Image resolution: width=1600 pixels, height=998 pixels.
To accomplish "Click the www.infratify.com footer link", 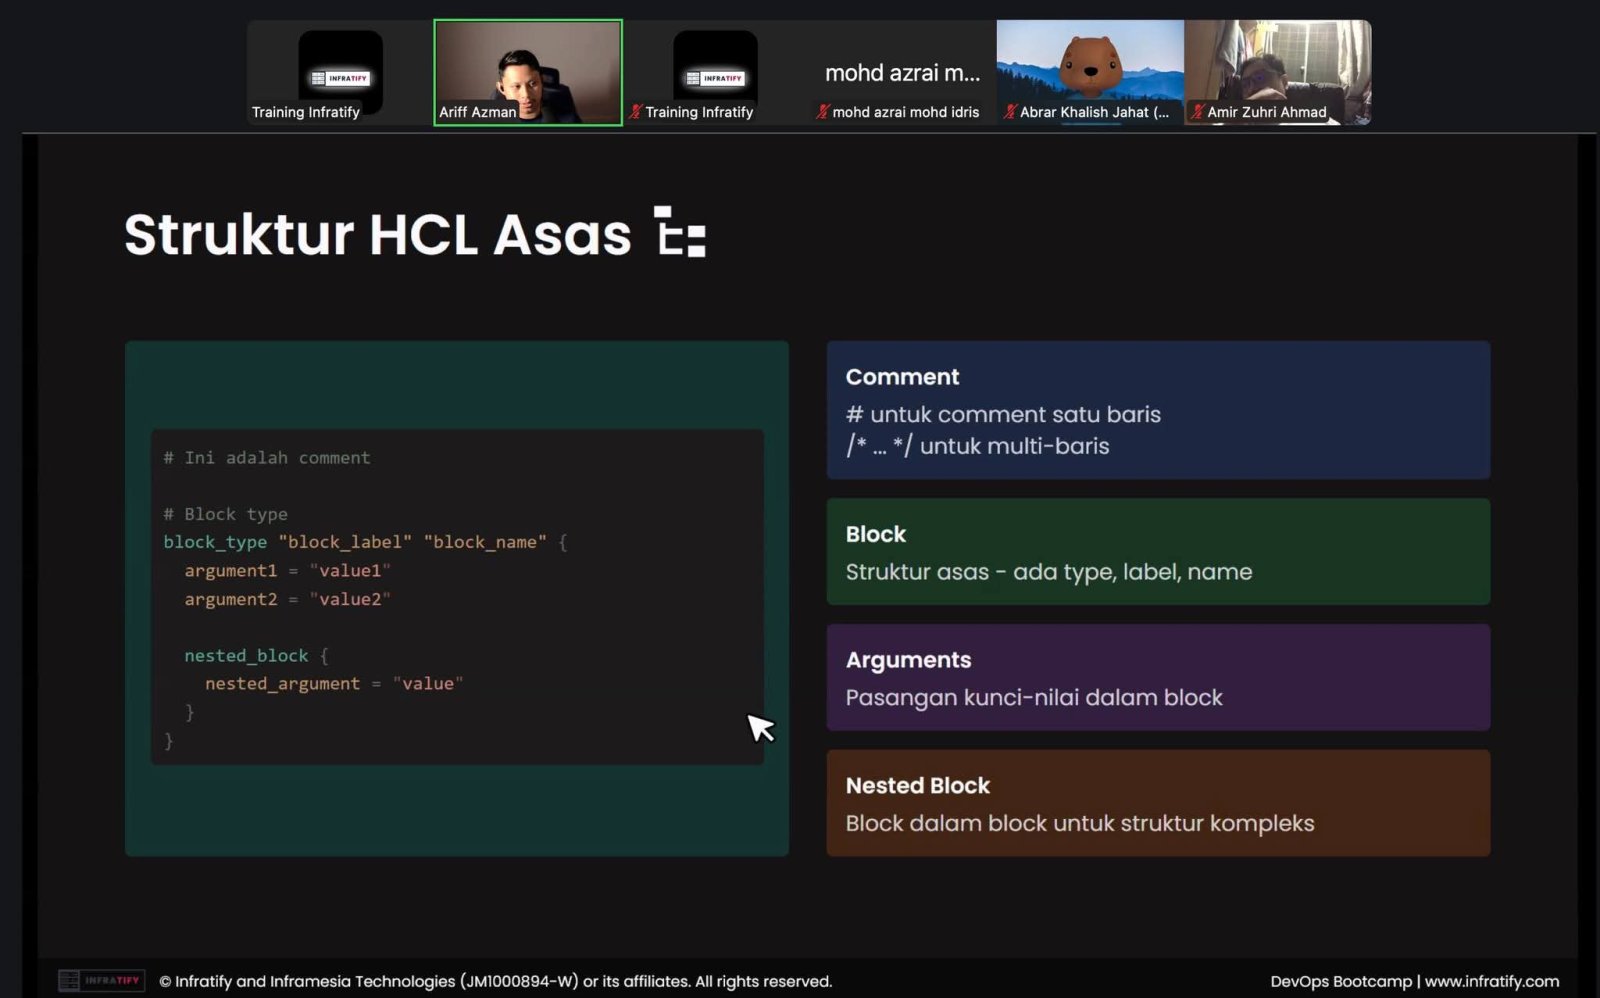I will pos(1492,981).
